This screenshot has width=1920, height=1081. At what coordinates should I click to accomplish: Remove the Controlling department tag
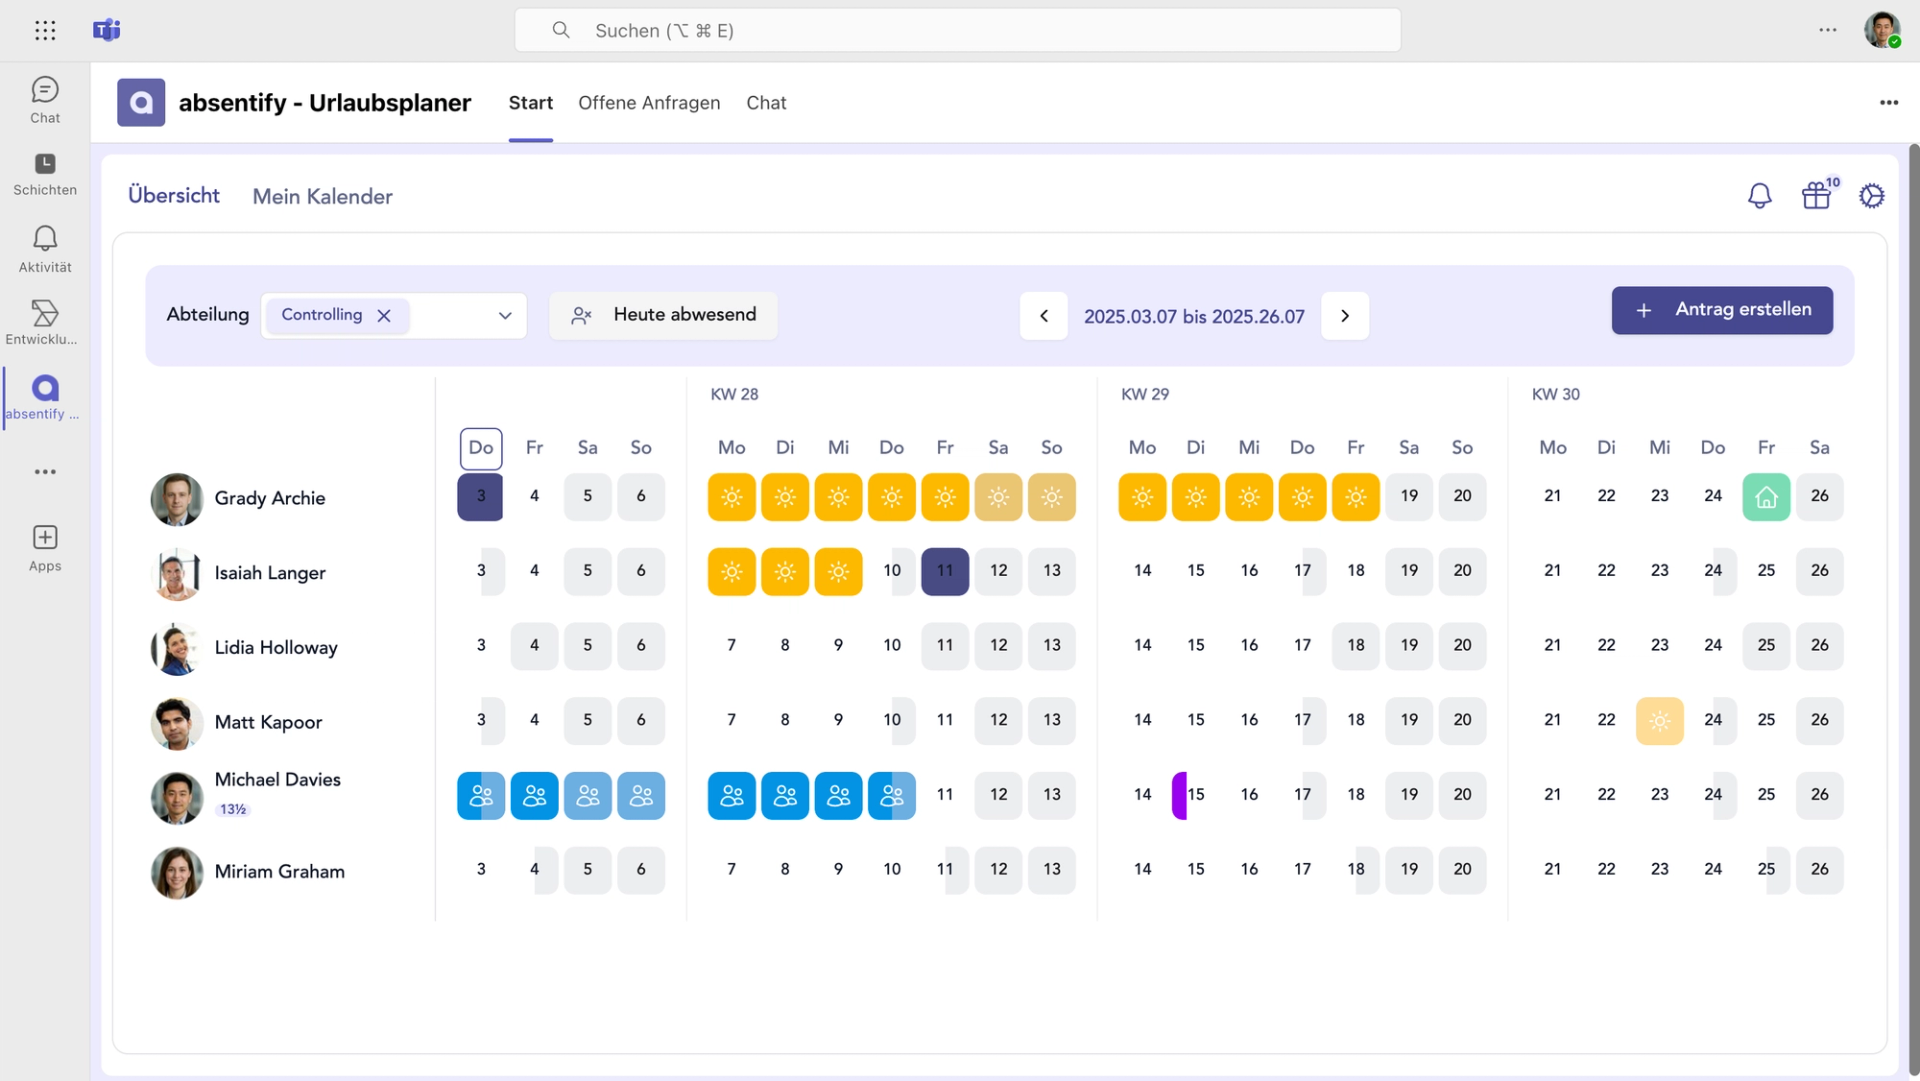384,316
